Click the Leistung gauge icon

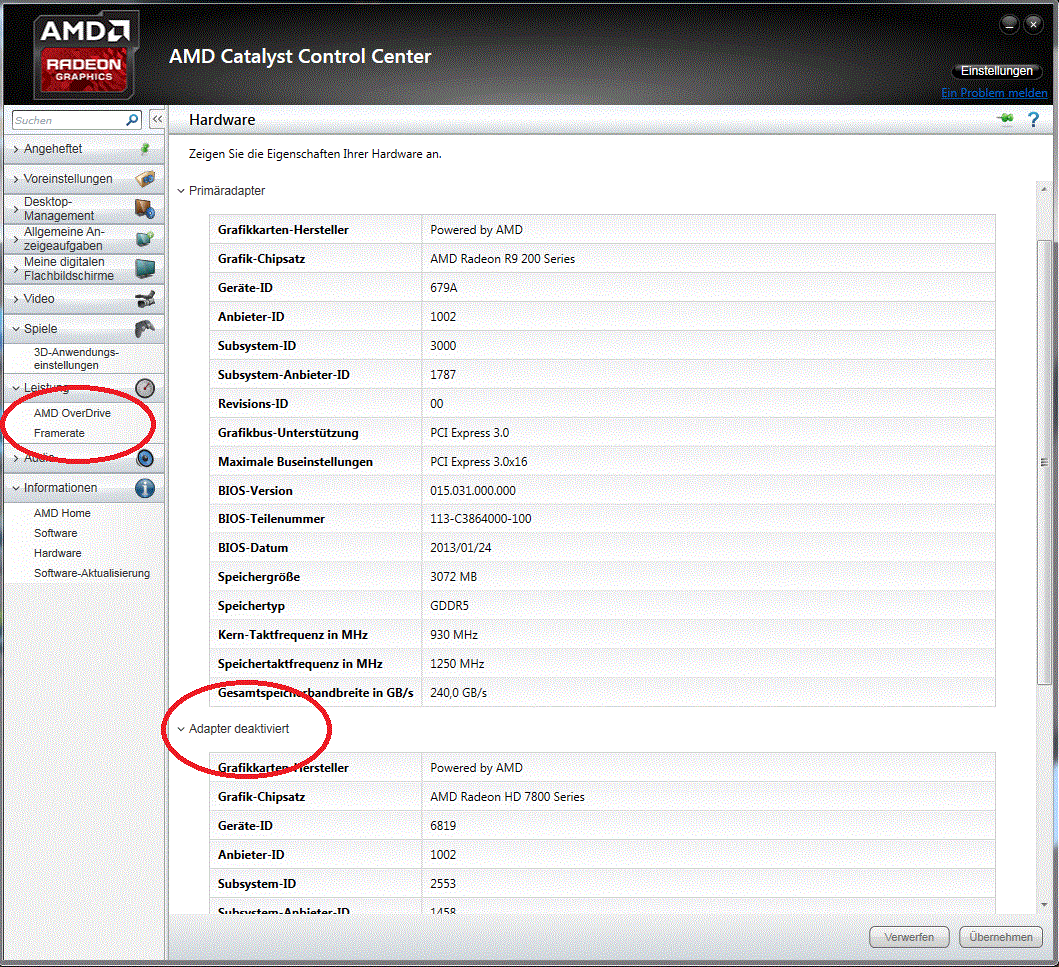[x=145, y=388]
